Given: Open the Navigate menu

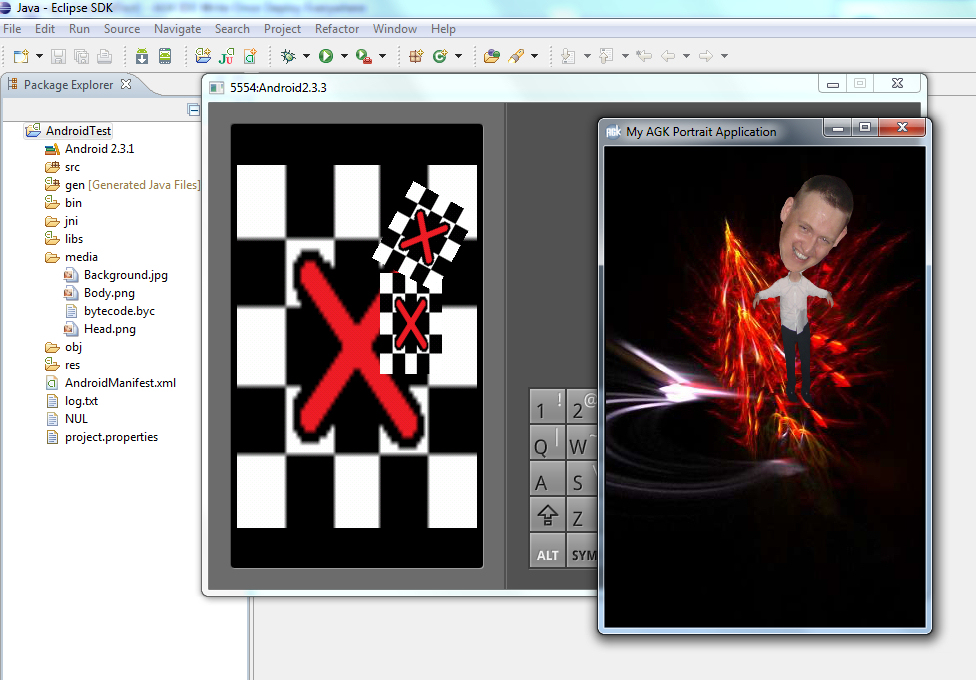Looking at the screenshot, I should coord(177,29).
